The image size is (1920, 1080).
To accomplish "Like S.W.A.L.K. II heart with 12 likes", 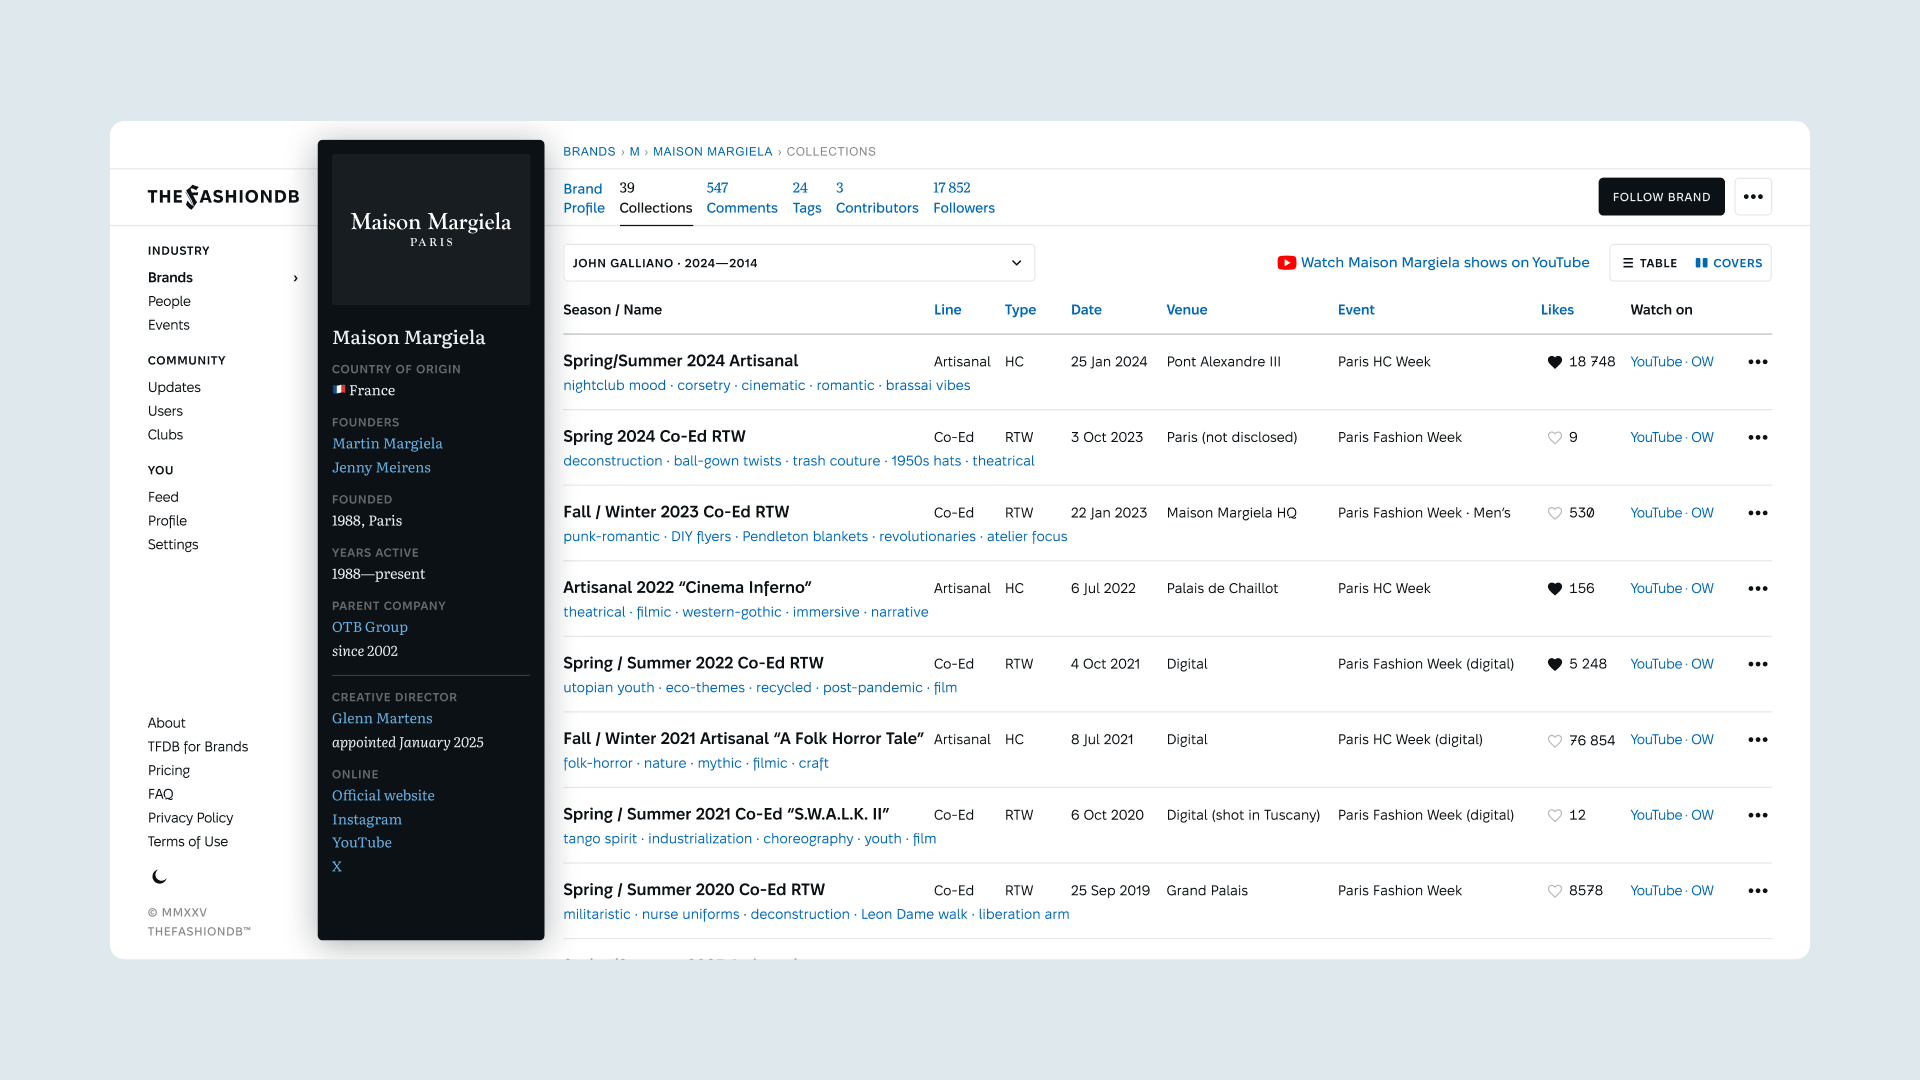I will [1554, 815].
